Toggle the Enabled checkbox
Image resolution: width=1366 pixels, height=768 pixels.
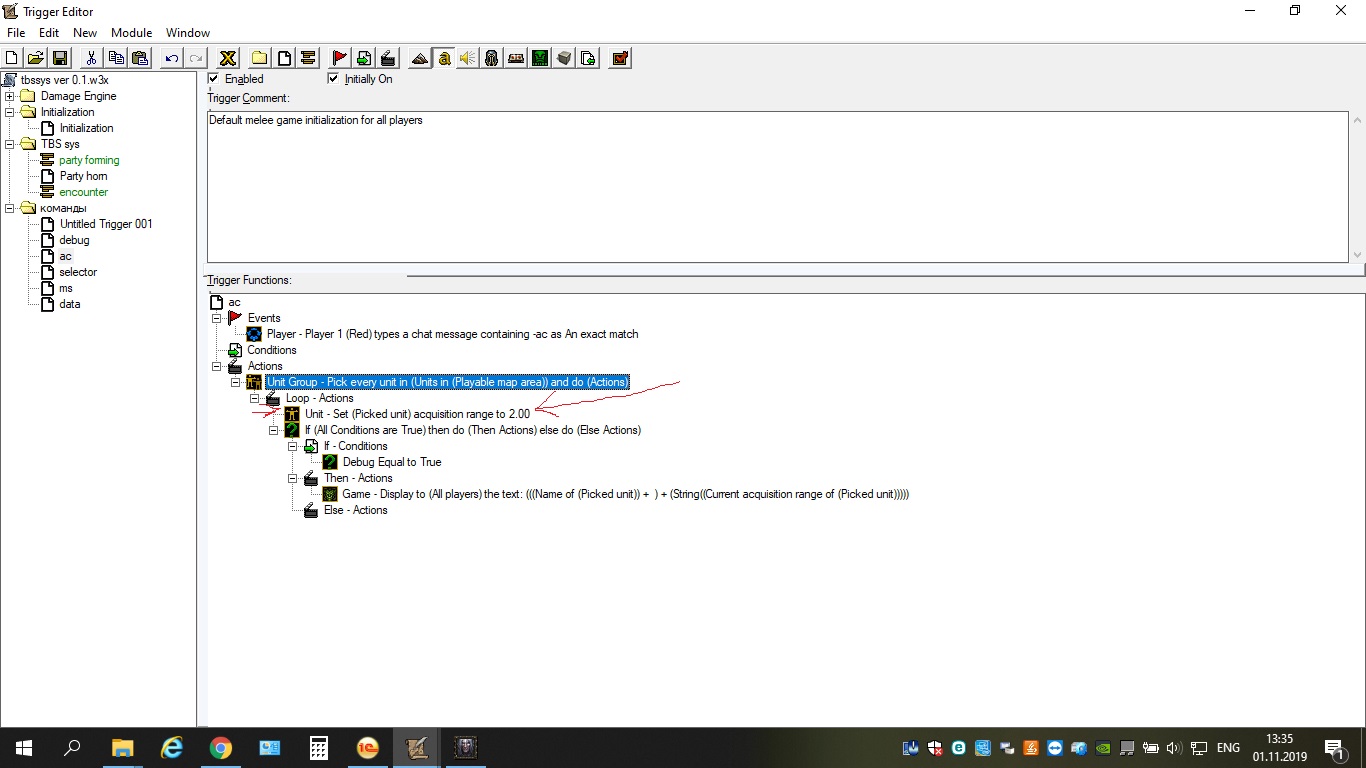point(213,78)
